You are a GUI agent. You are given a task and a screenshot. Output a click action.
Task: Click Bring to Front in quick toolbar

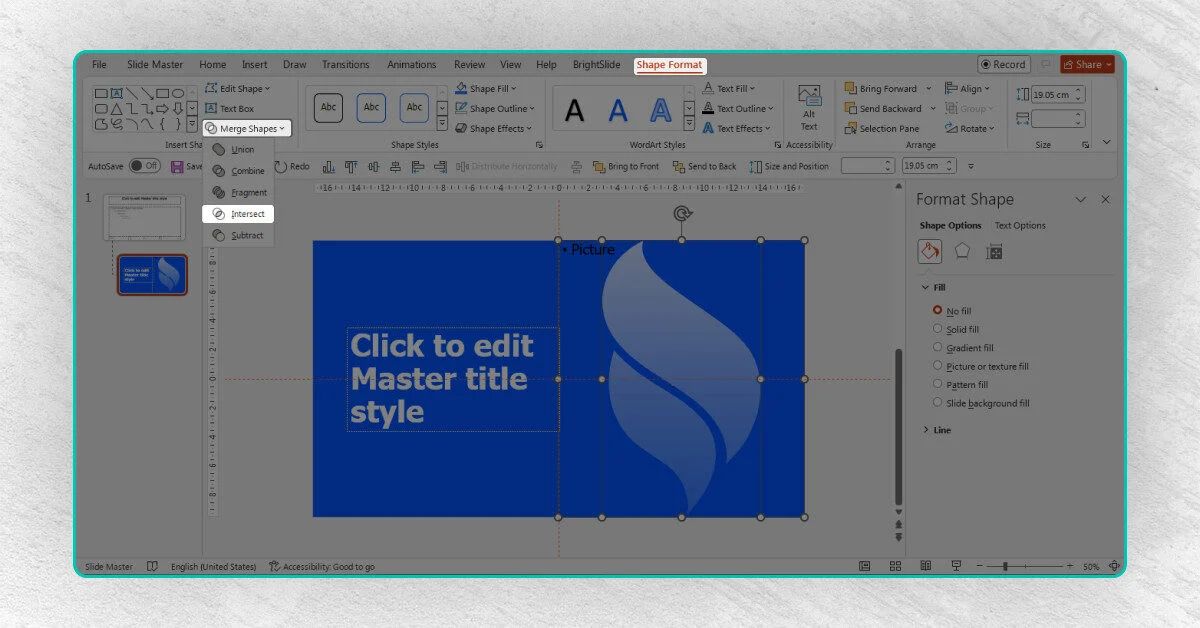click(x=626, y=167)
